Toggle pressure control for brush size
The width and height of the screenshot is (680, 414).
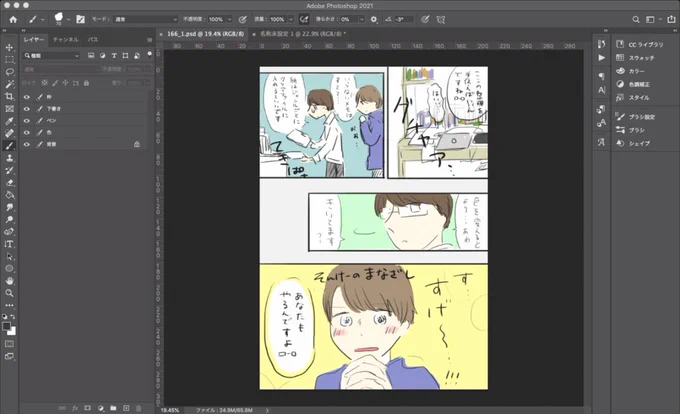[x=425, y=20]
